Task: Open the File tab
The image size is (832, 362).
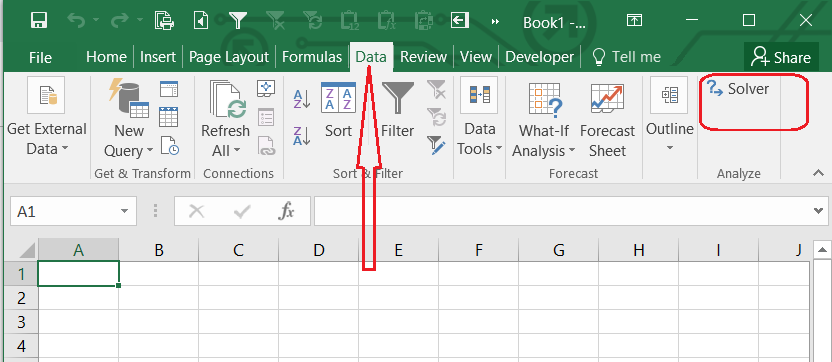Action: (40, 57)
